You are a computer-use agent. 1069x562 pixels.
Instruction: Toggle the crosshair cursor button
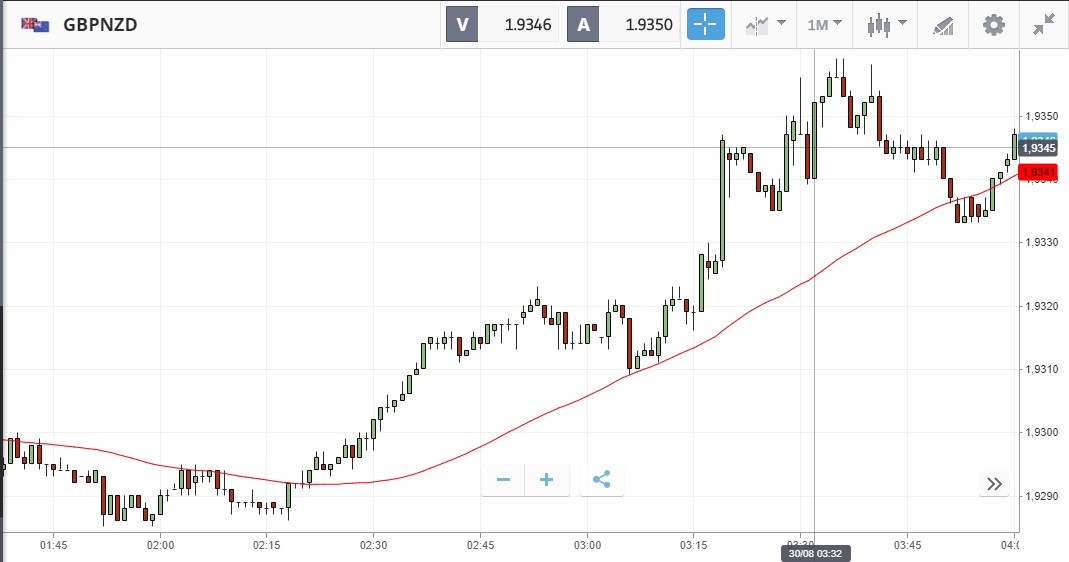click(706, 25)
